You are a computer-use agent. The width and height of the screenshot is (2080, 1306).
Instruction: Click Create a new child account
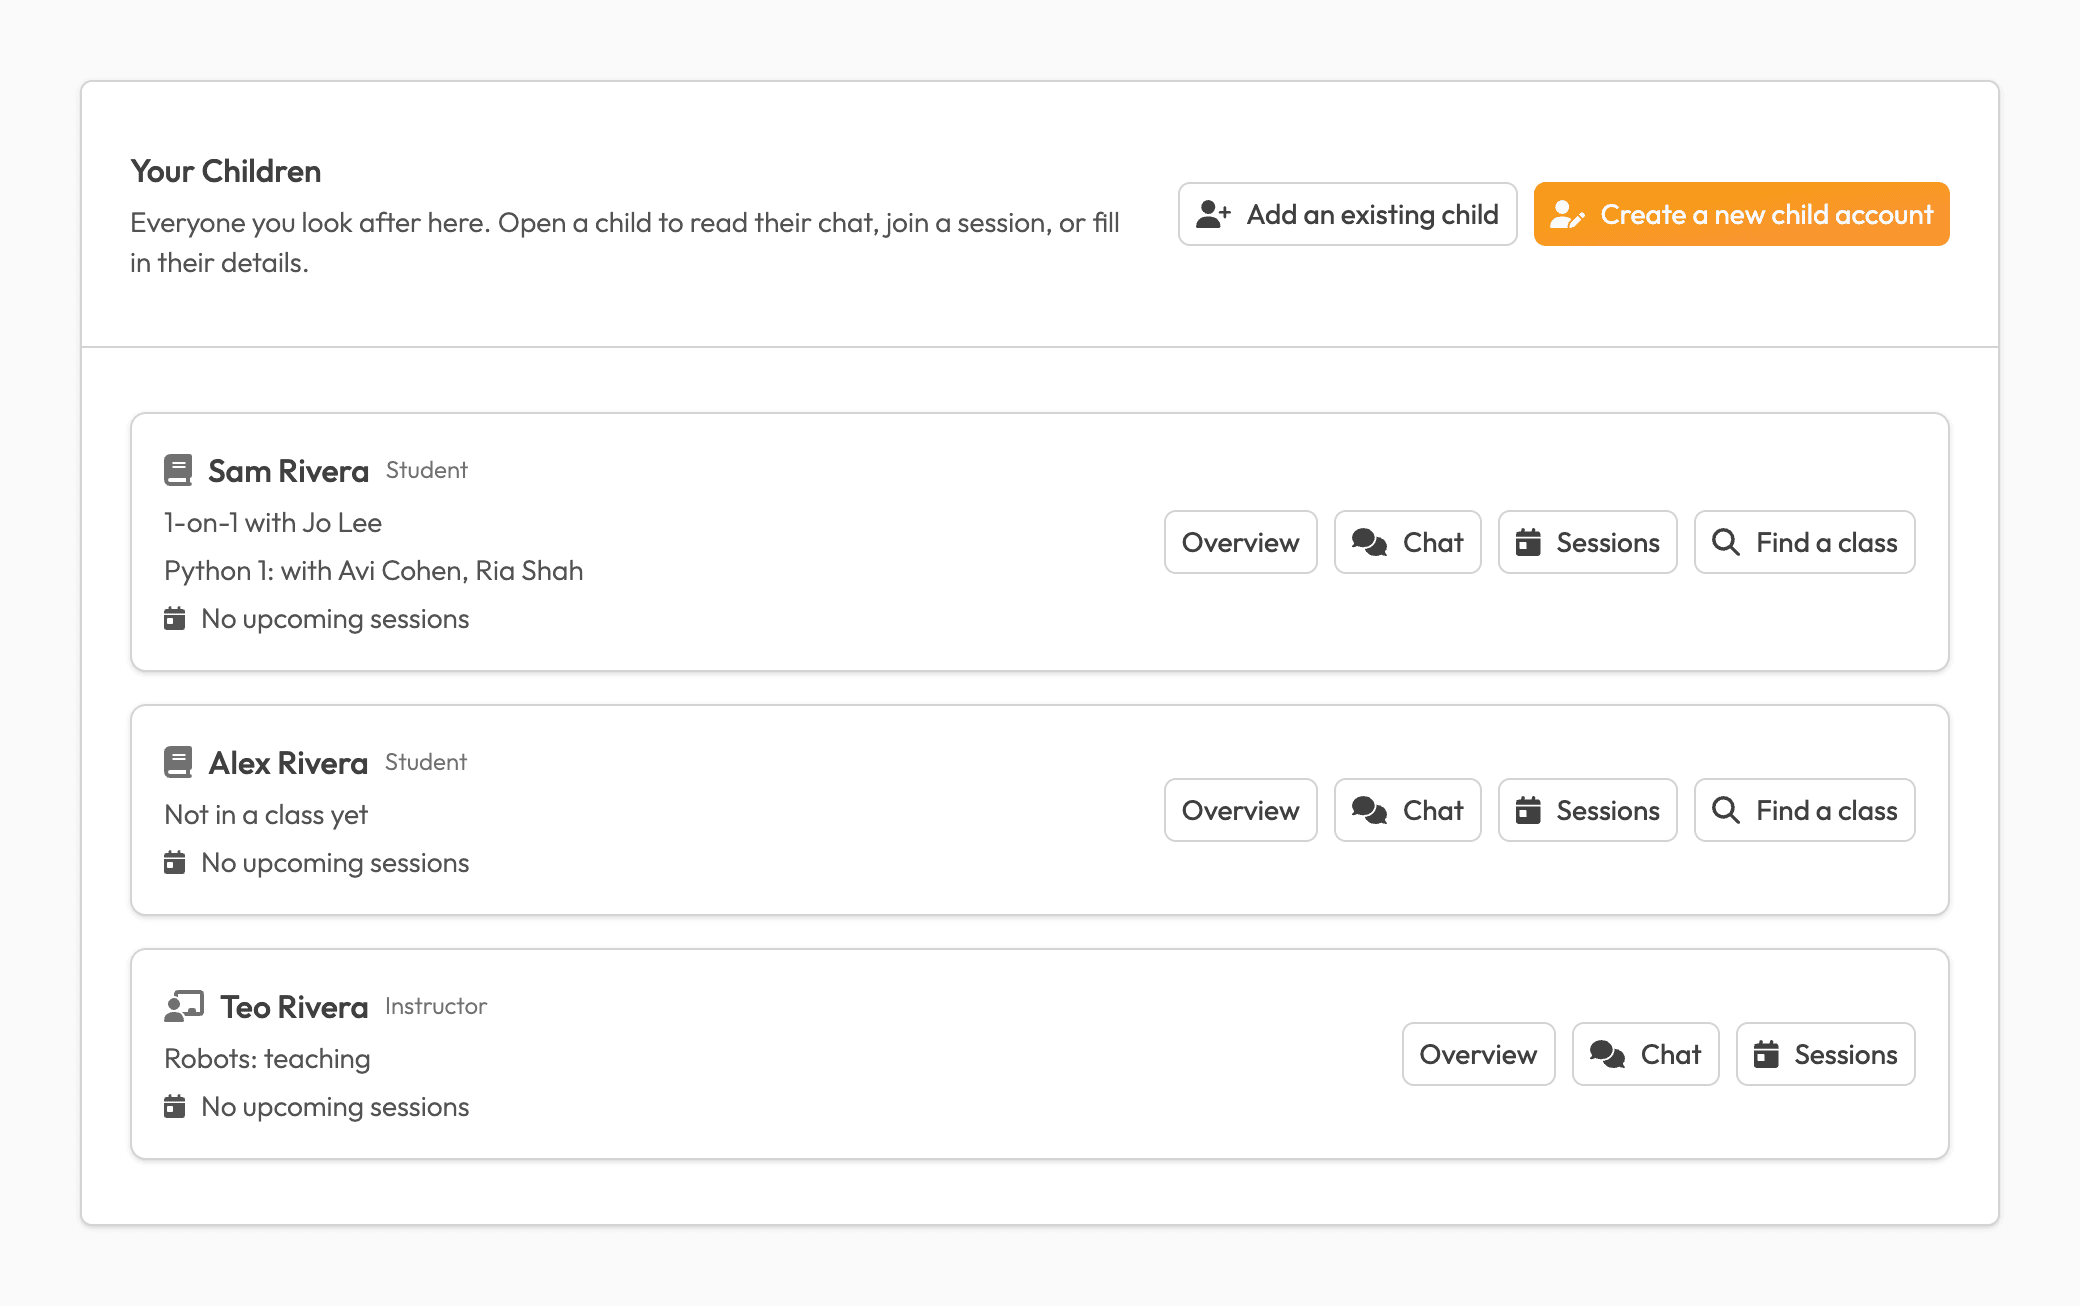coord(1742,214)
